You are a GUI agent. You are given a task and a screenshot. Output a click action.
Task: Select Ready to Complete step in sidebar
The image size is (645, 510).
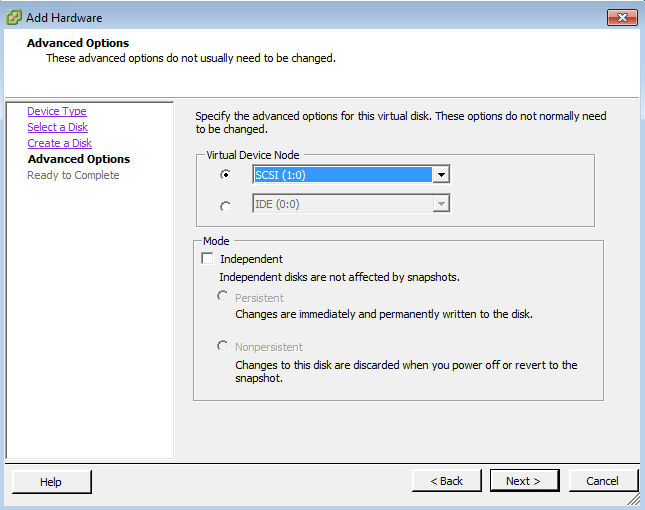tap(73, 175)
